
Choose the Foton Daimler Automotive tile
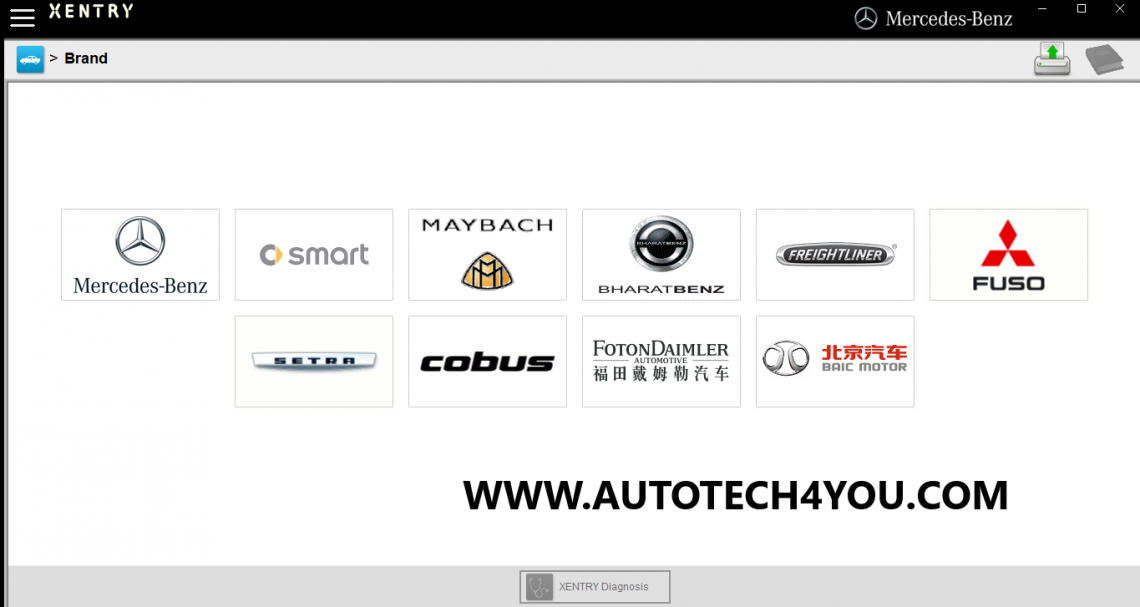661,361
